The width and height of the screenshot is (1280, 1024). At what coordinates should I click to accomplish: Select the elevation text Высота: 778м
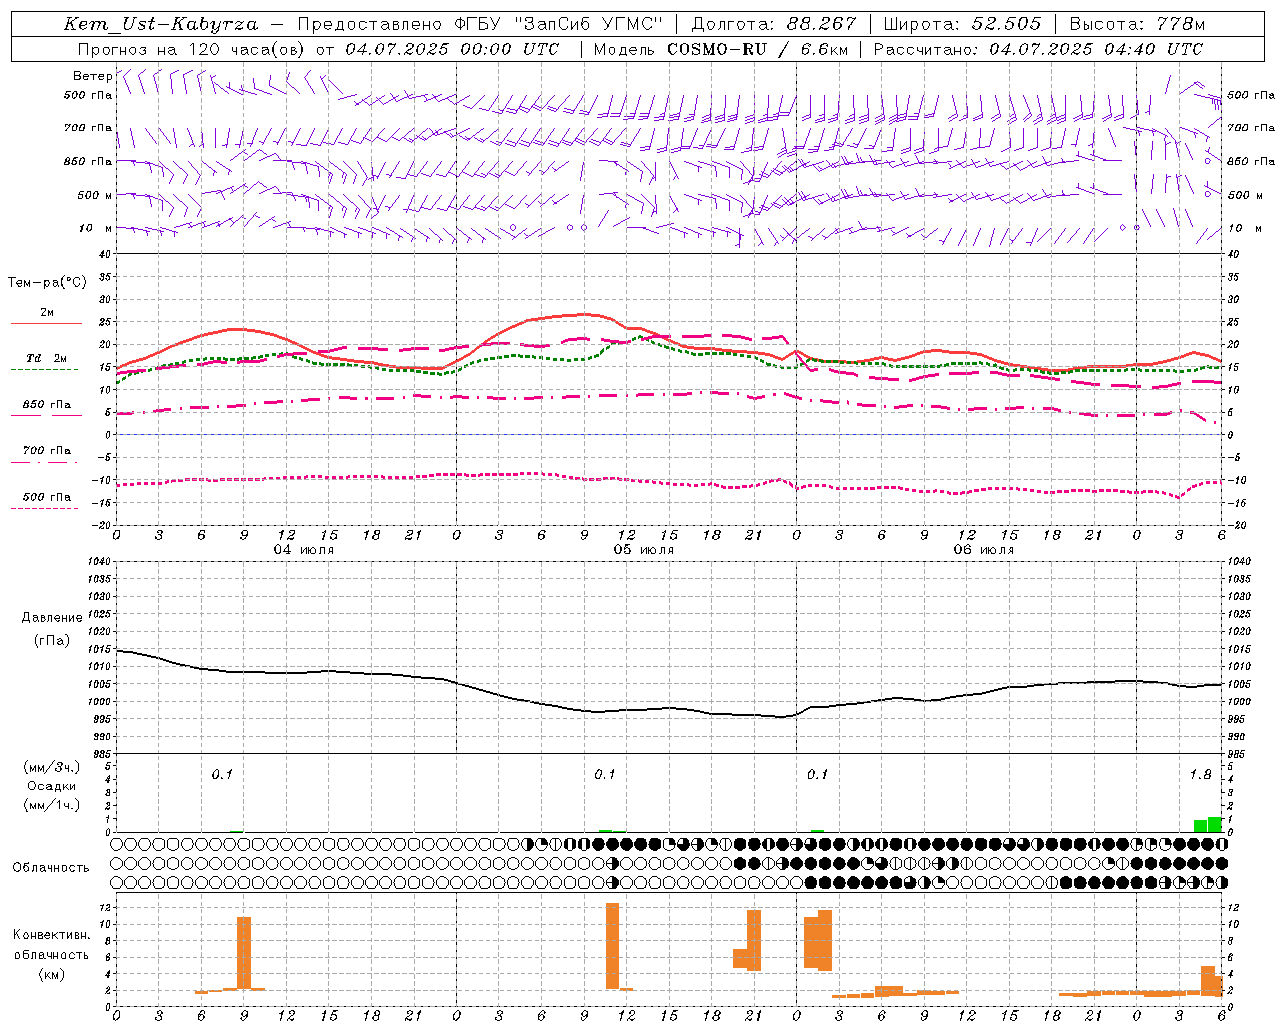click(1137, 24)
